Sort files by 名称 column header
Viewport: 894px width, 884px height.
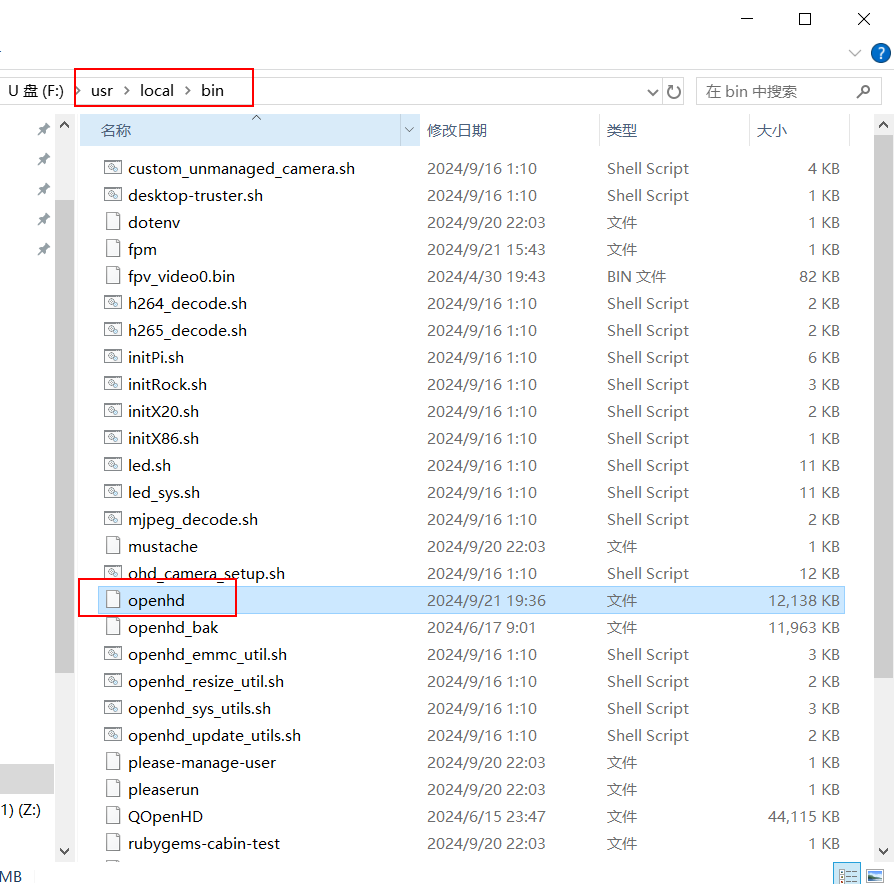click(x=241, y=130)
